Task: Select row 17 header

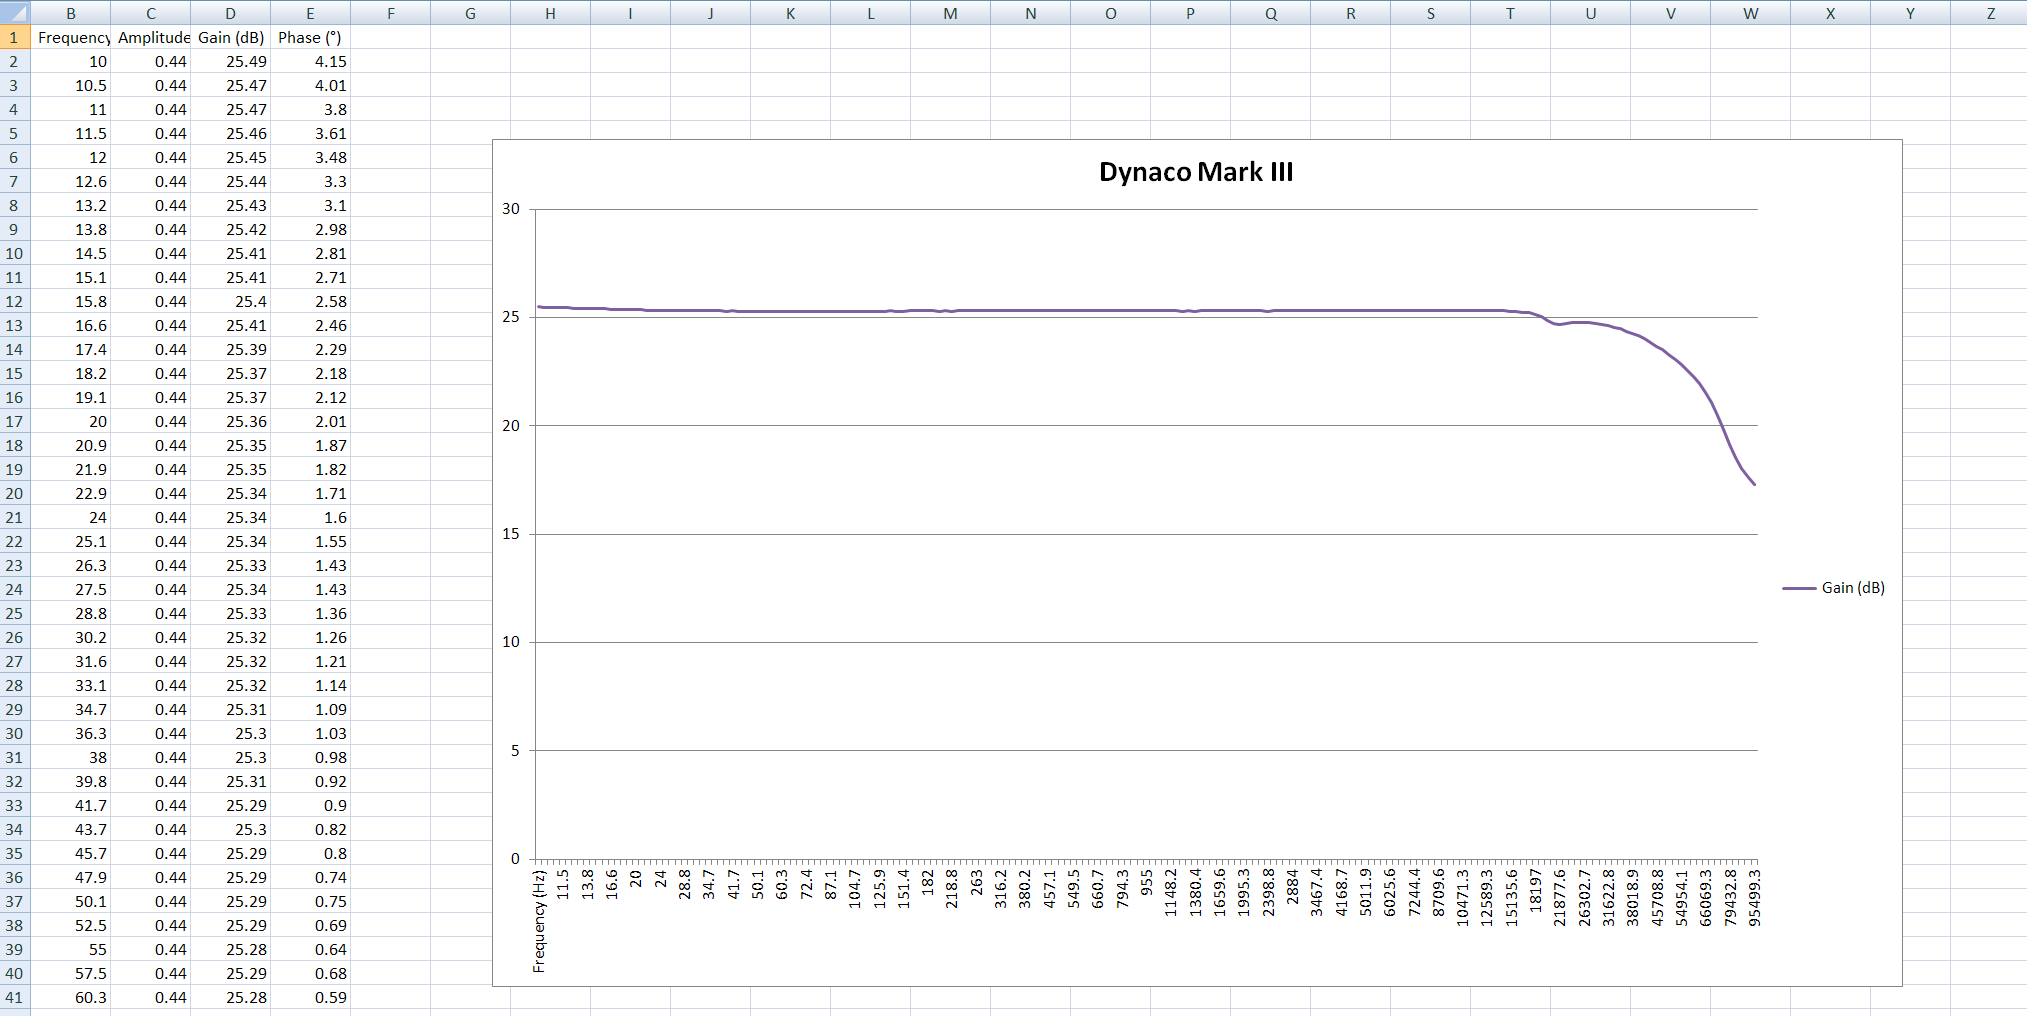Action: tap(14, 421)
